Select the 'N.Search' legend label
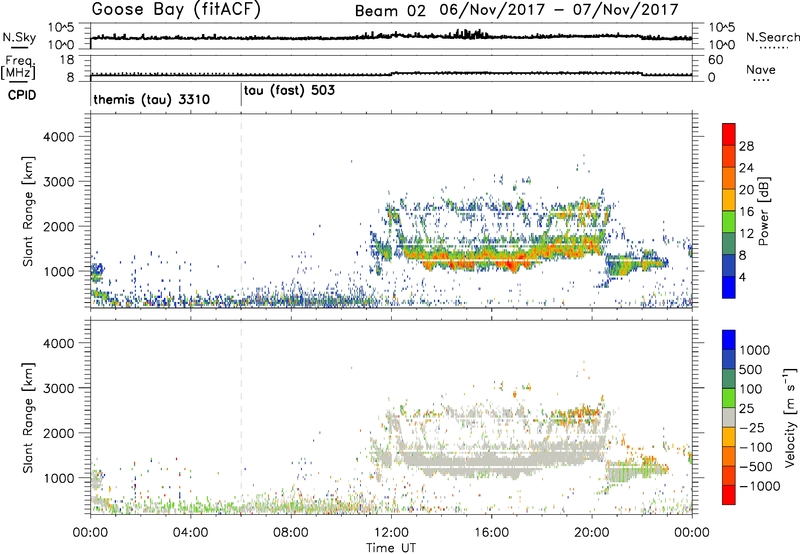This screenshot has height=554, width=800. (x=772, y=37)
